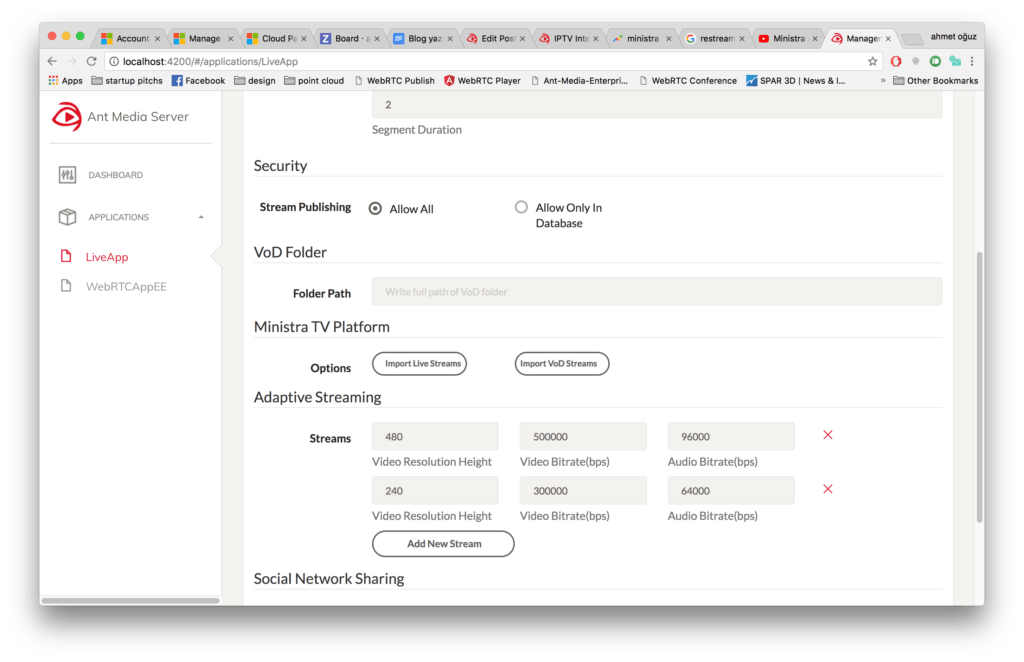Switch to the Account tab
This screenshot has width=1024, height=662.
131,39
